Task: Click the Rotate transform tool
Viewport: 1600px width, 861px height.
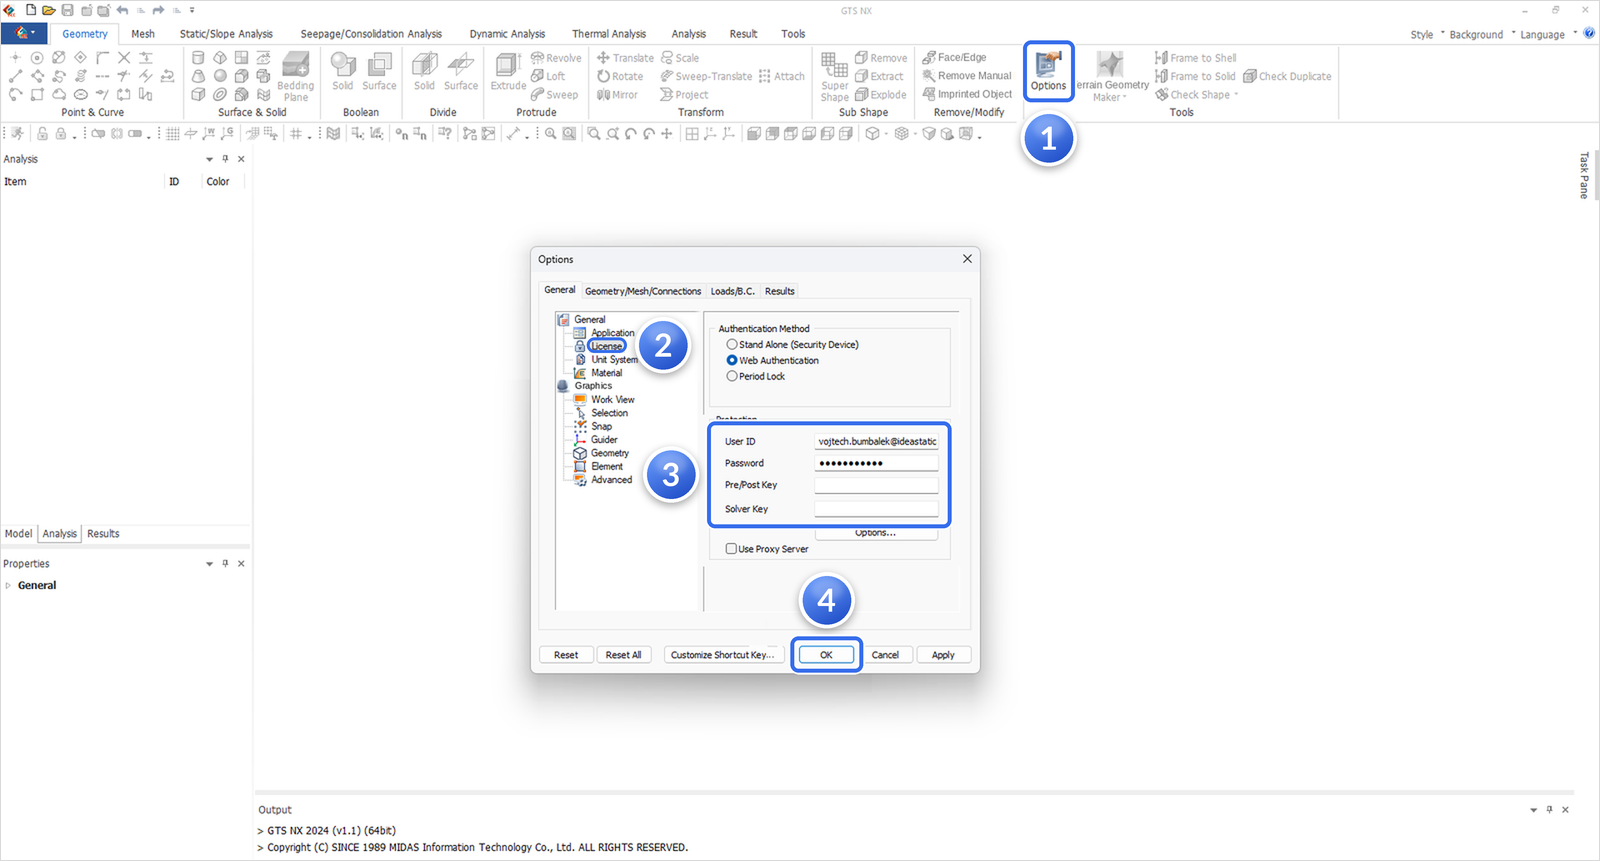Action: pos(620,76)
